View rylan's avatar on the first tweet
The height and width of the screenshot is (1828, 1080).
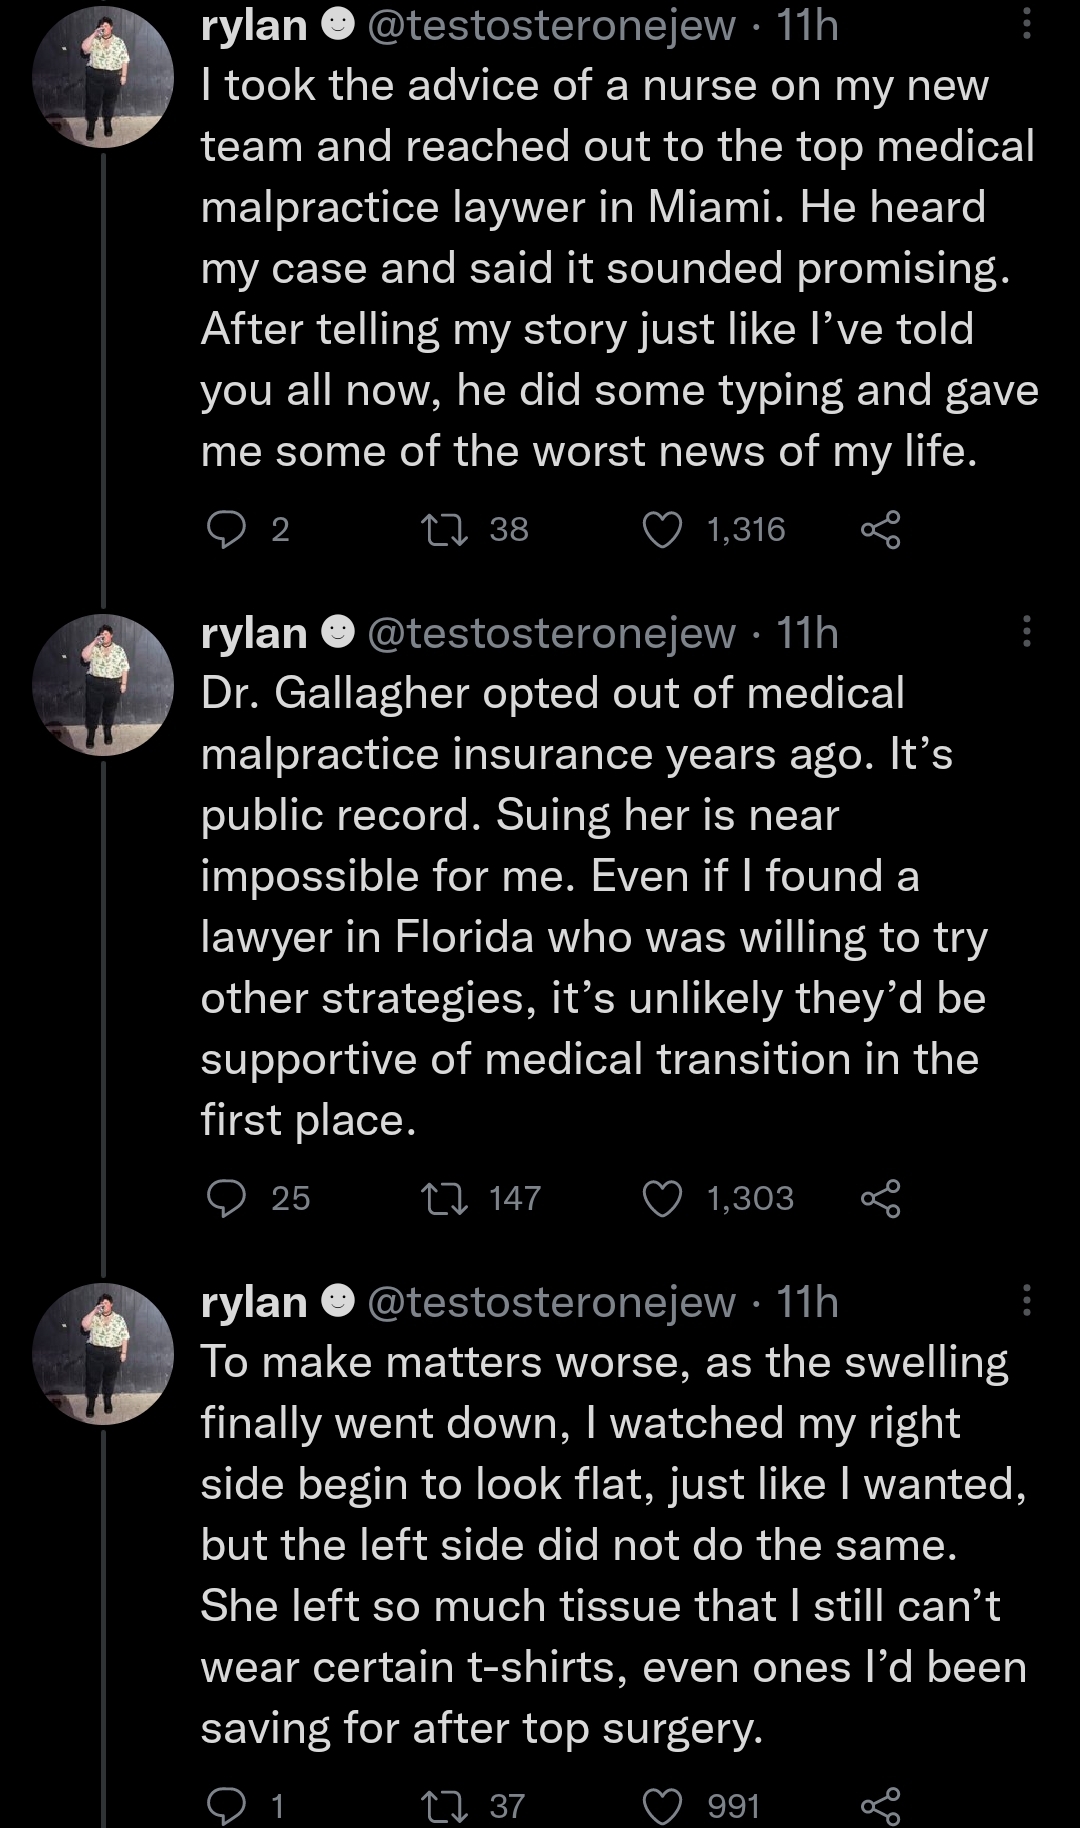coord(103,77)
